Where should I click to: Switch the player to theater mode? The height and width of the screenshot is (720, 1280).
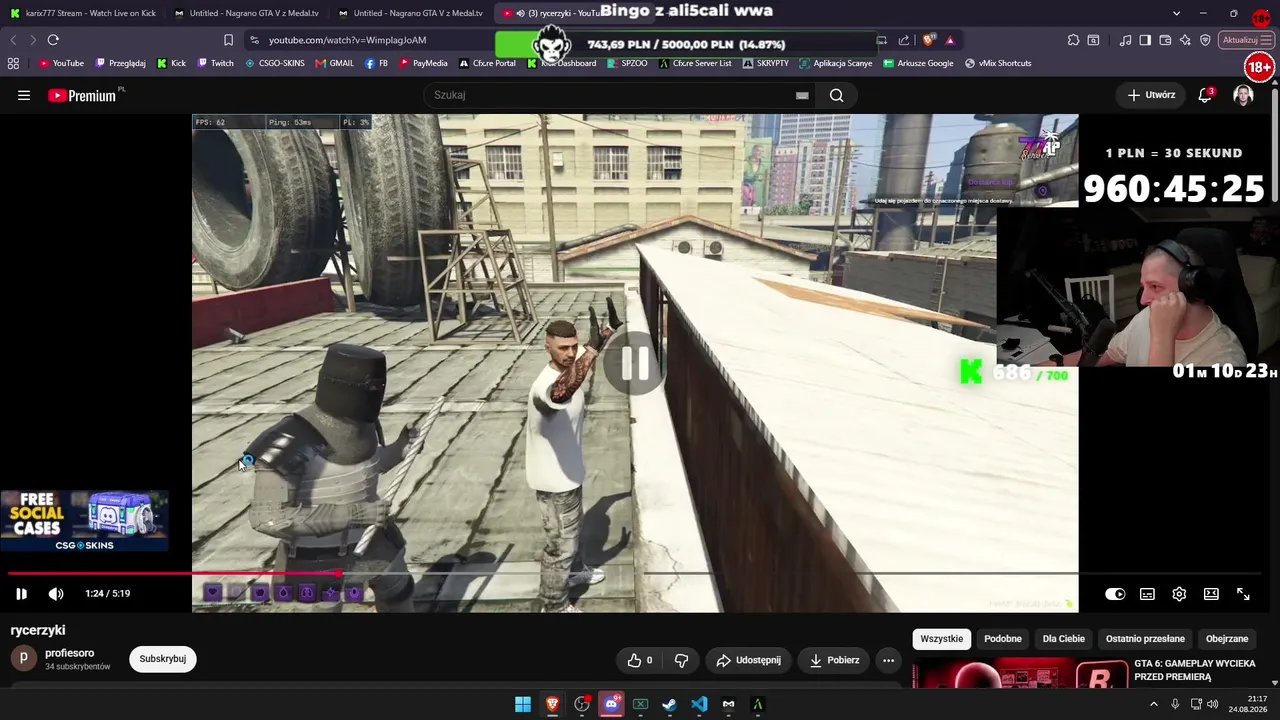click(1211, 594)
